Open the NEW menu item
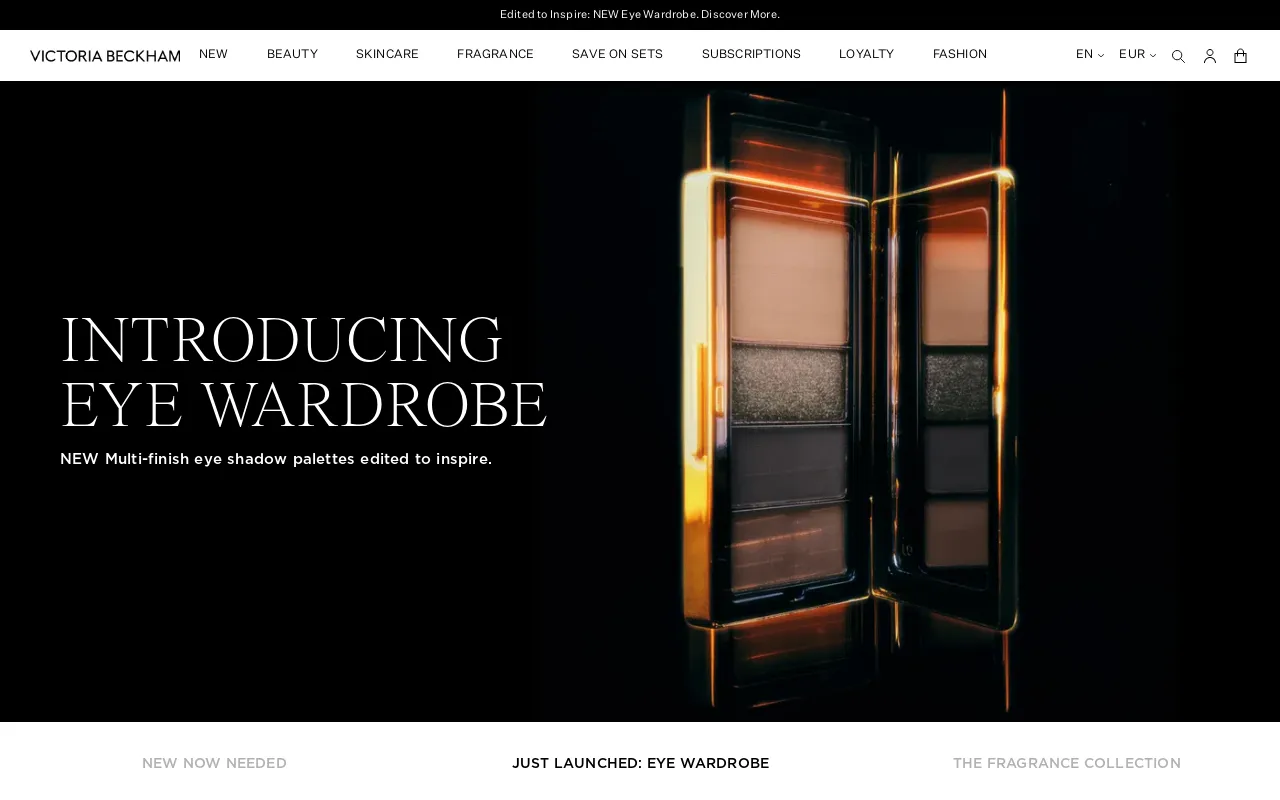Viewport: 1280px width, 800px height. coord(213,55)
